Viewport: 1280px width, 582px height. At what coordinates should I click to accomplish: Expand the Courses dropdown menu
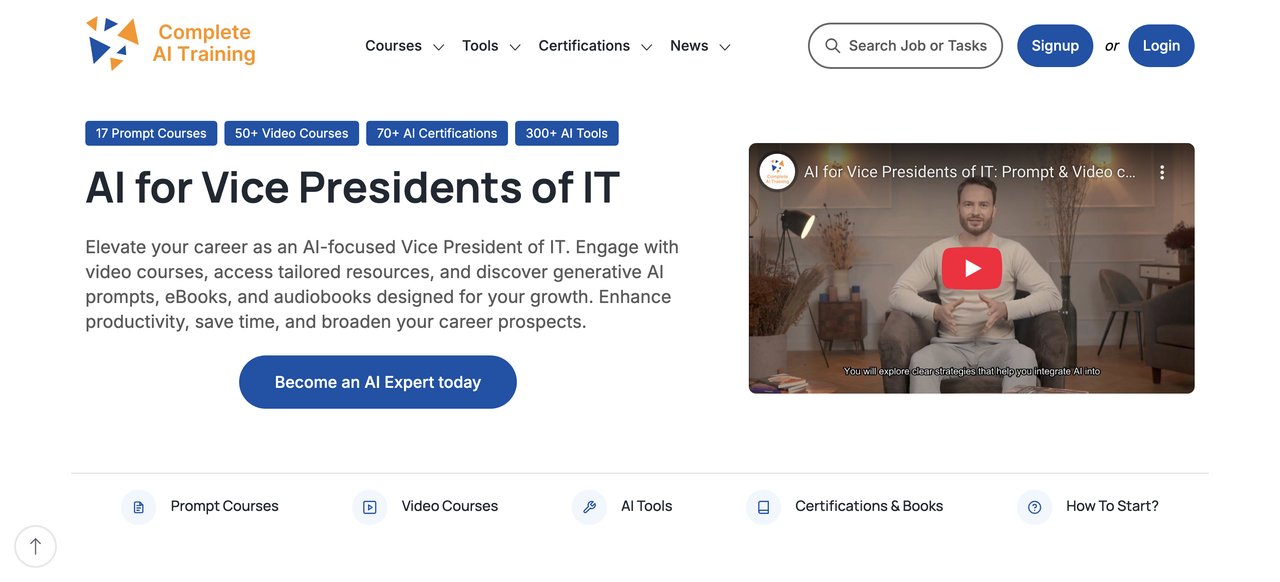(404, 46)
